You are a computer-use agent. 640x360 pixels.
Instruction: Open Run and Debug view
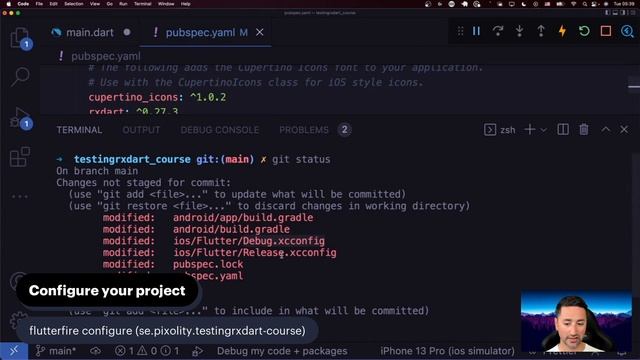point(20,117)
